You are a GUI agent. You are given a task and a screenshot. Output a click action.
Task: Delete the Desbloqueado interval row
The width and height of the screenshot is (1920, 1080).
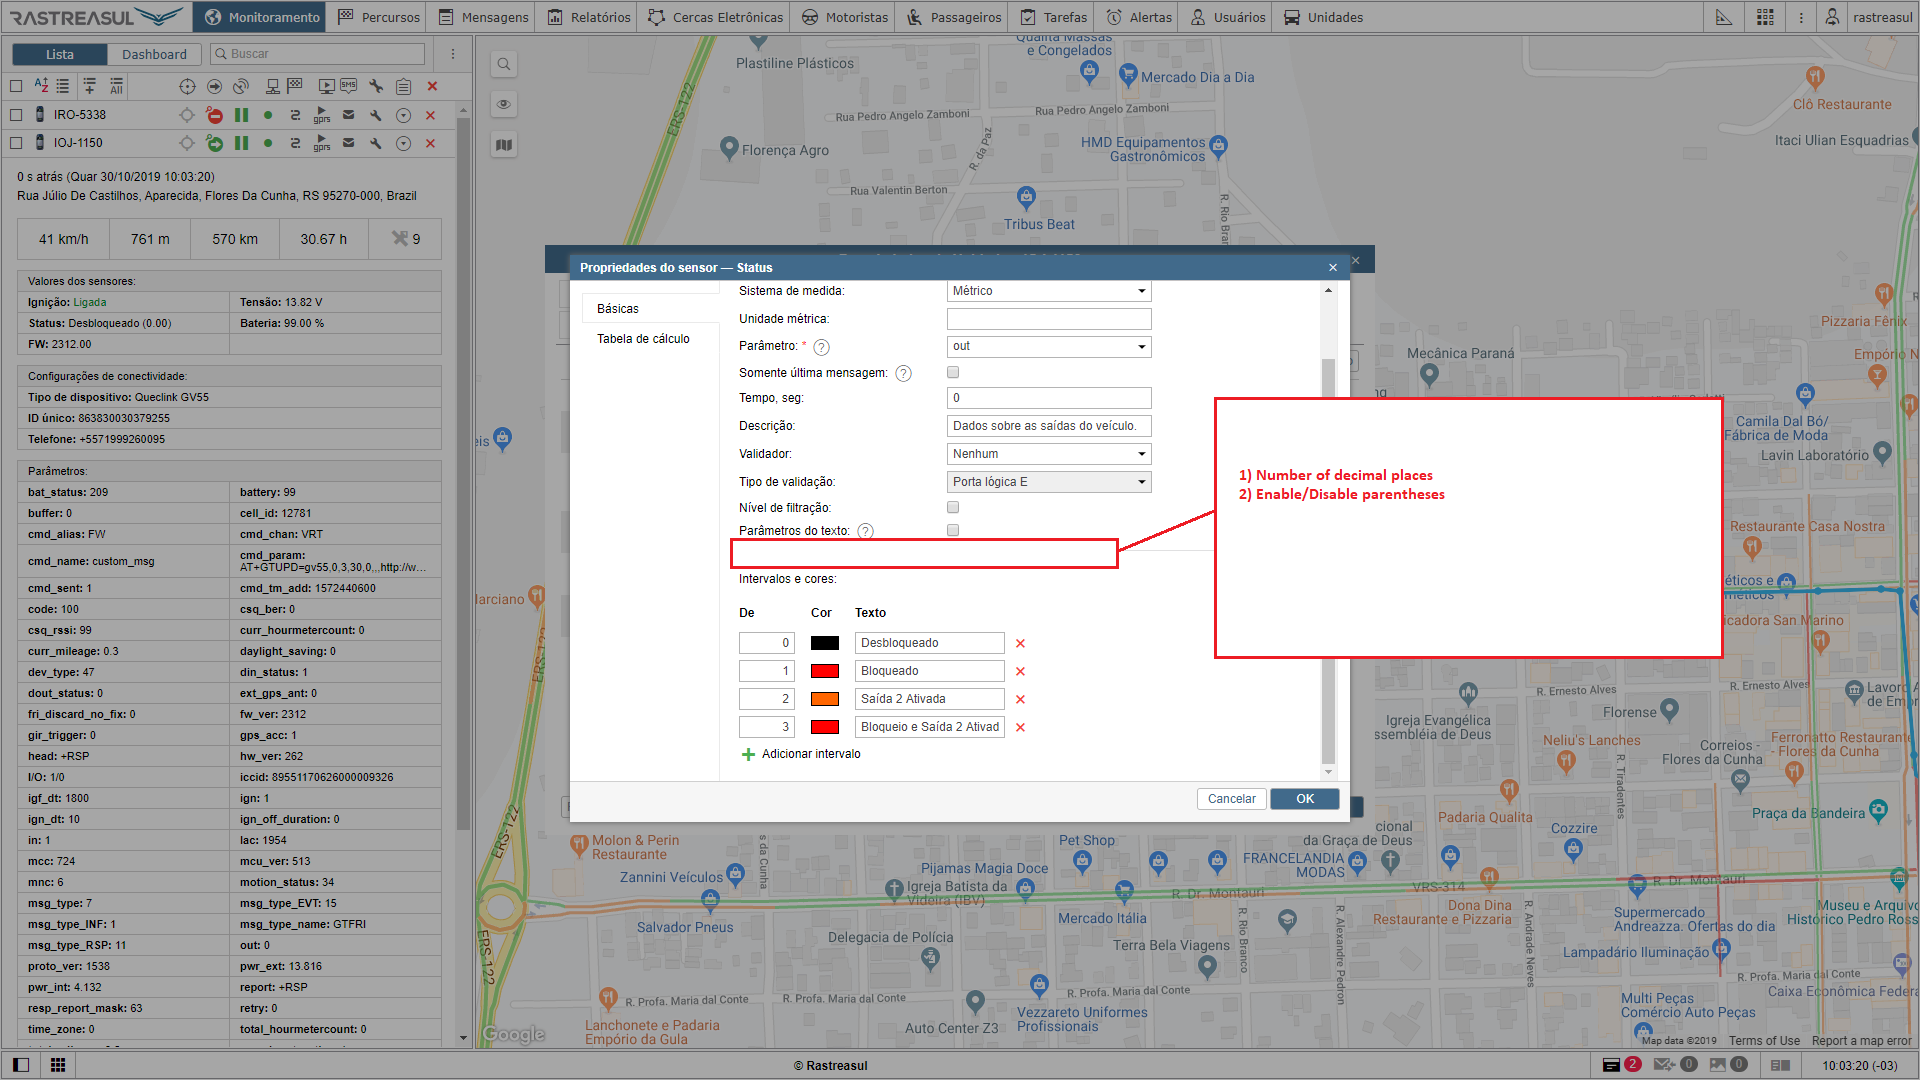click(x=1020, y=644)
